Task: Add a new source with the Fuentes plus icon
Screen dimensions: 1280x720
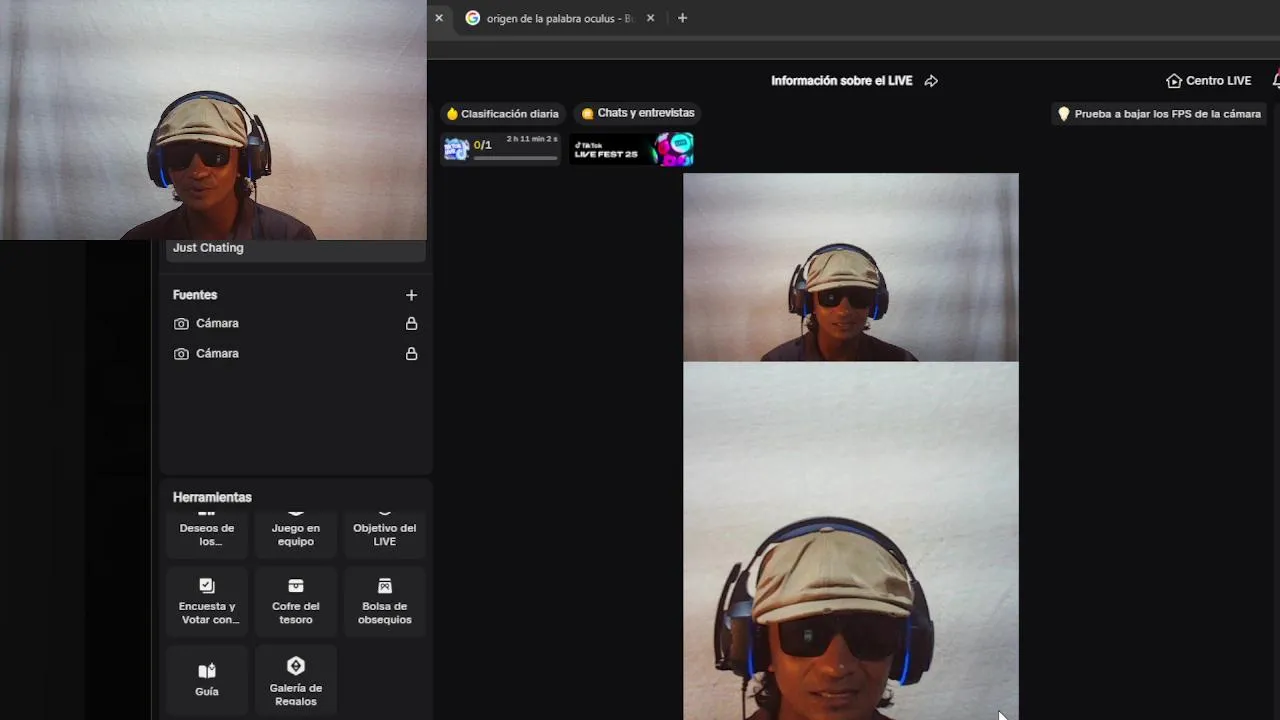Action: tap(411, 295)
